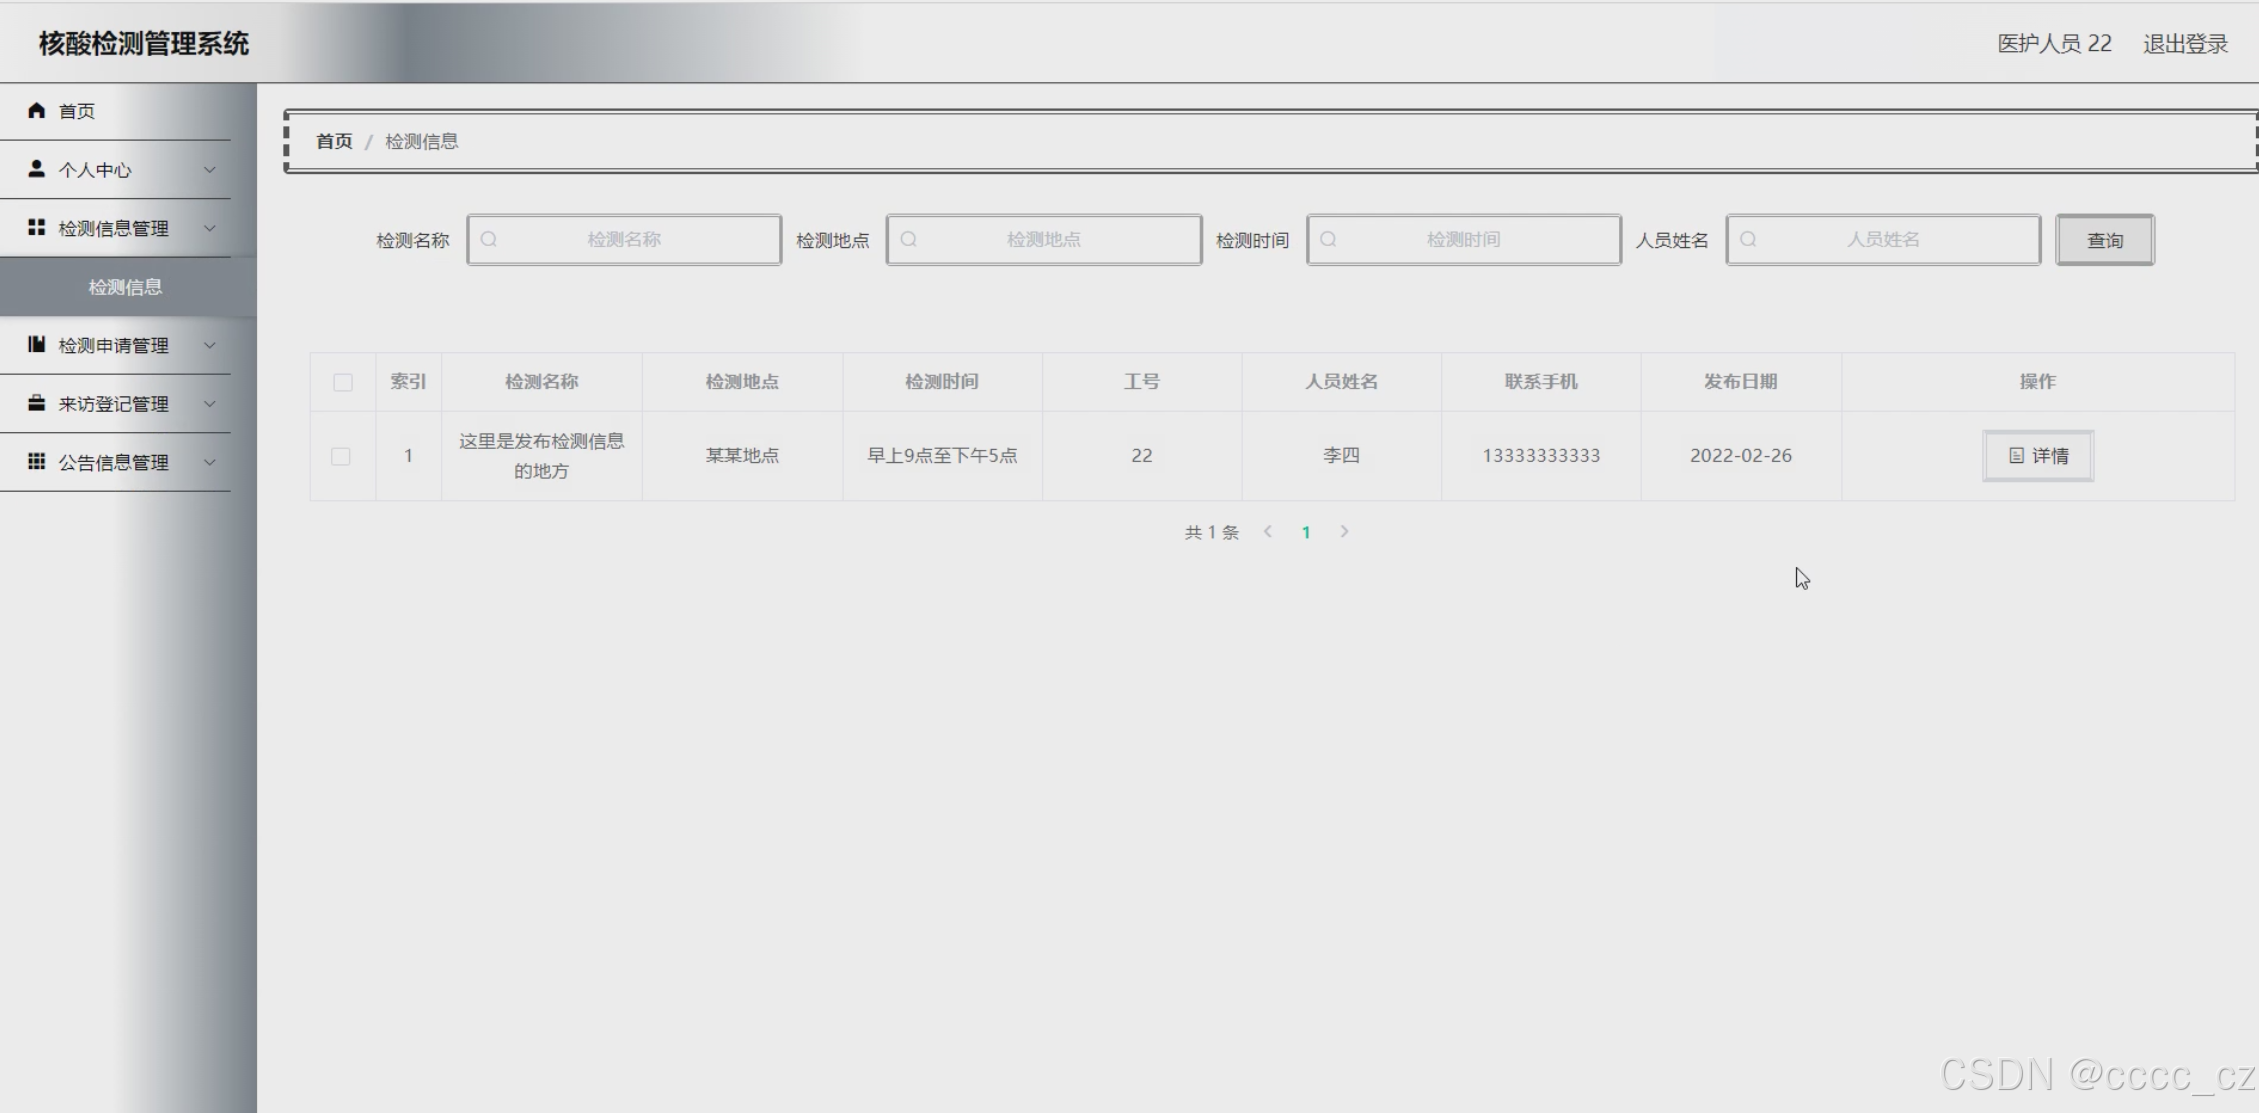Focus the 检测地点 search input
The height and width of the screenshot is (1113, 2259).
point(1043,240)
